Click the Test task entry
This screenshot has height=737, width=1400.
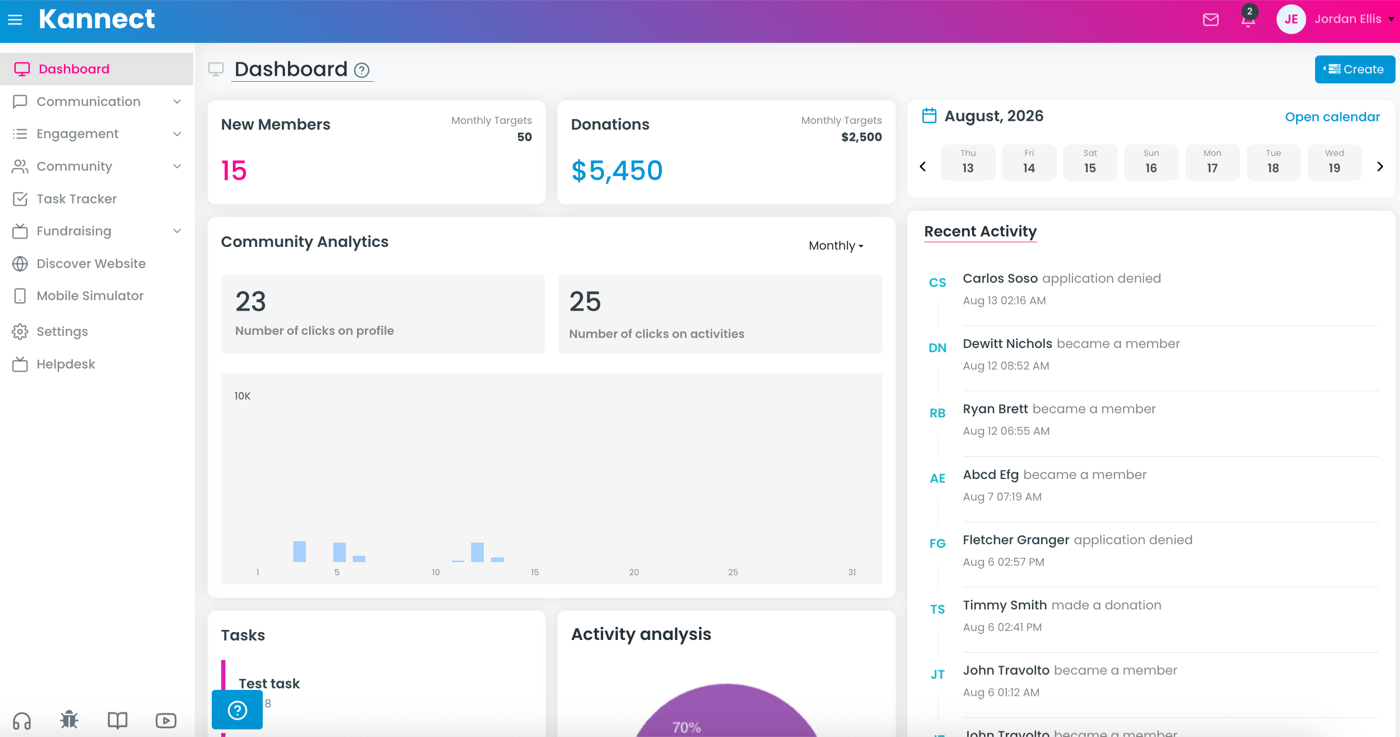pyautogui.click(x=269, y=684)
